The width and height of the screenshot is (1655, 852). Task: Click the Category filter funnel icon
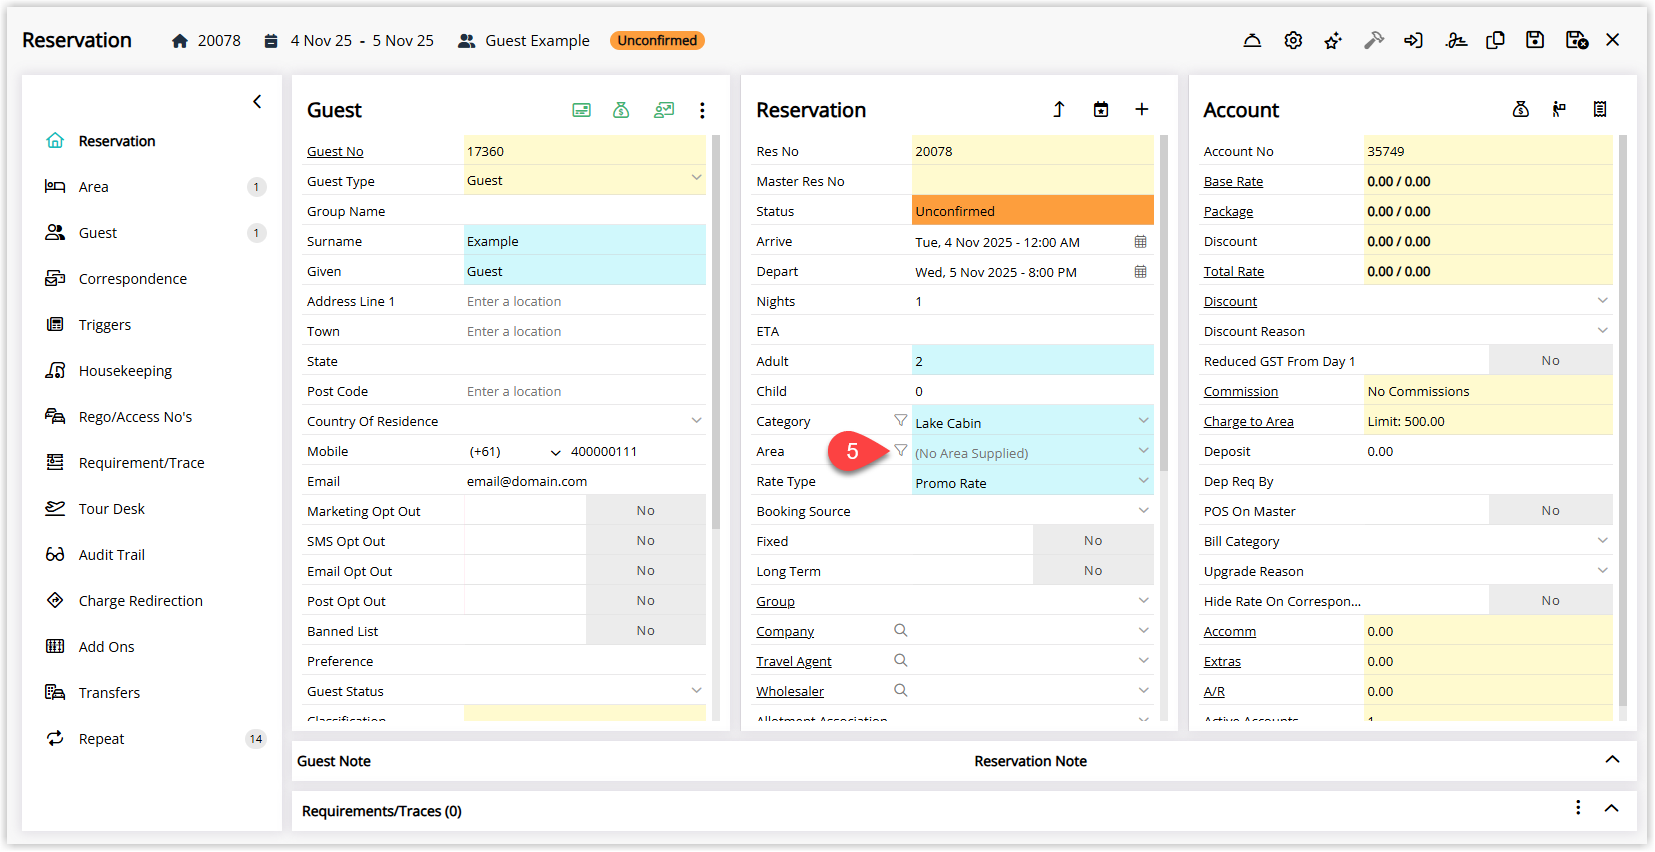(x=900, y=420)
